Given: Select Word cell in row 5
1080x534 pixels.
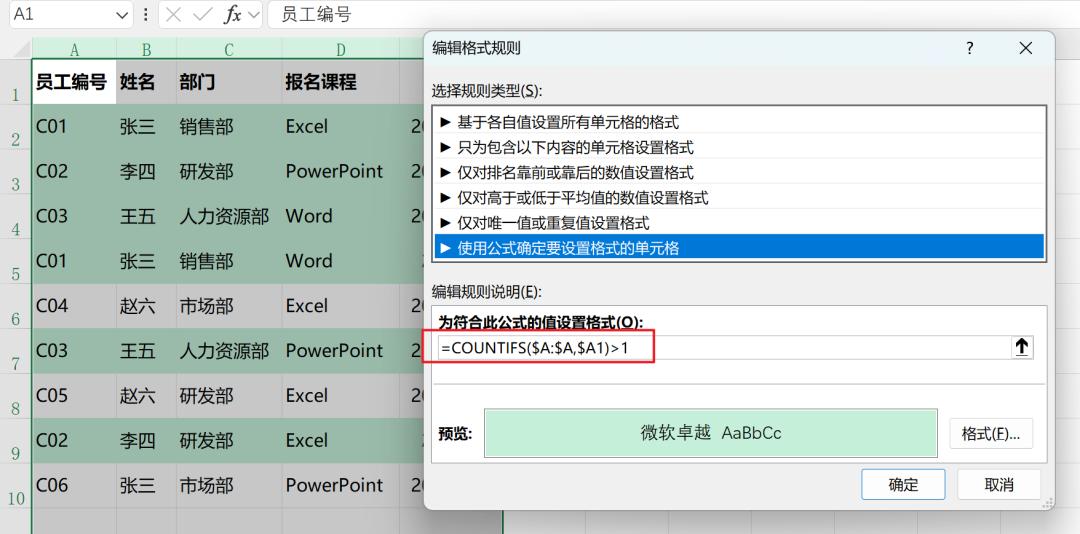Looking at the screenshot, I should click(x=340, y=261).
